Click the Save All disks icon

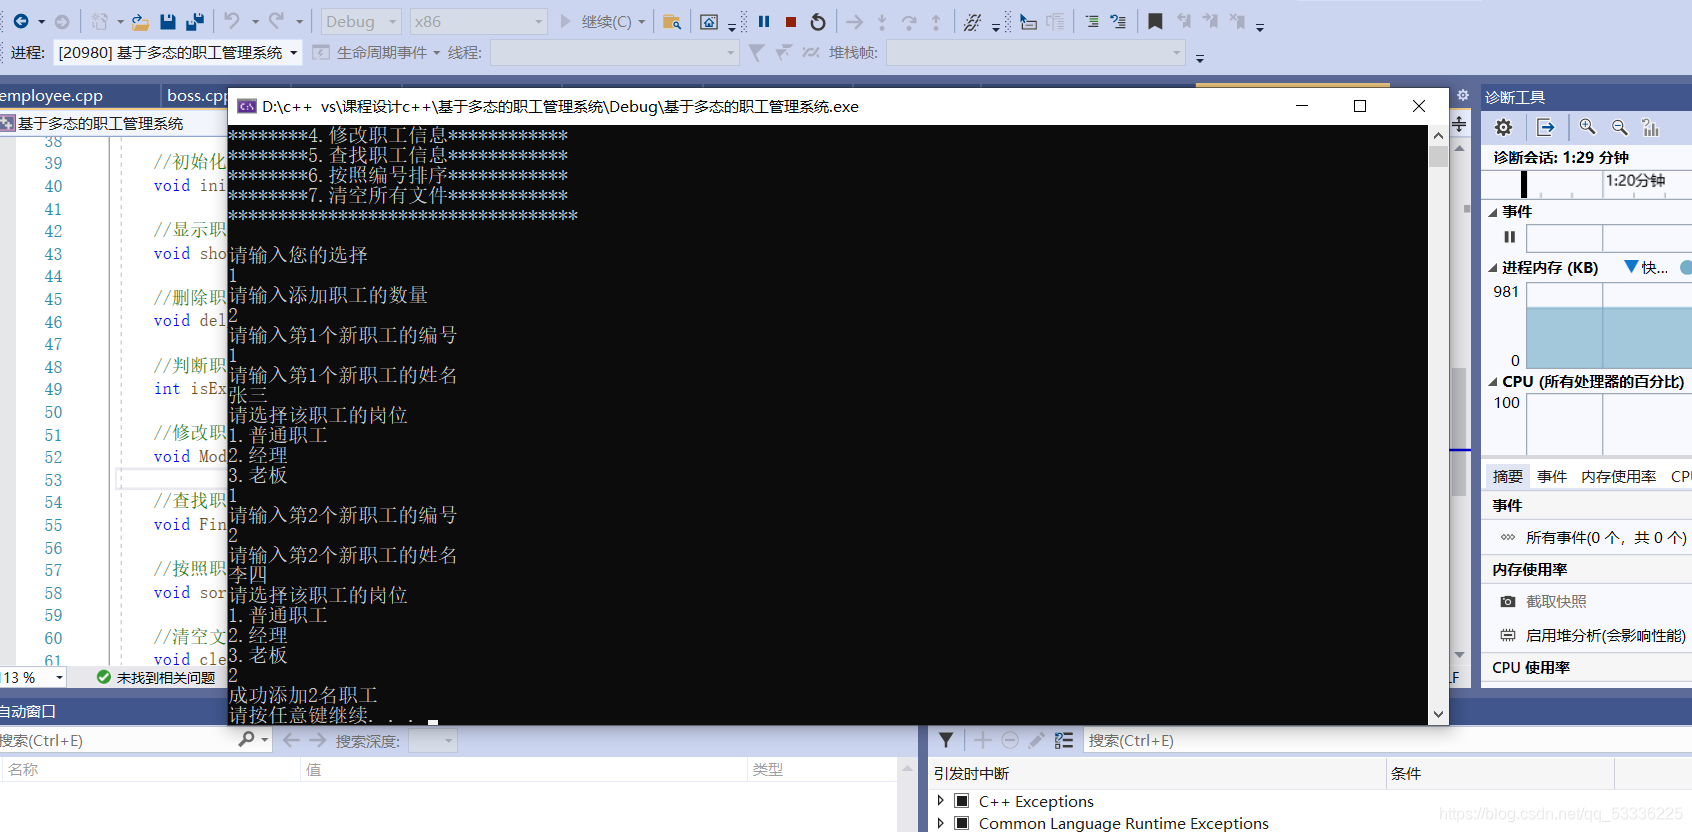[195, 21]
